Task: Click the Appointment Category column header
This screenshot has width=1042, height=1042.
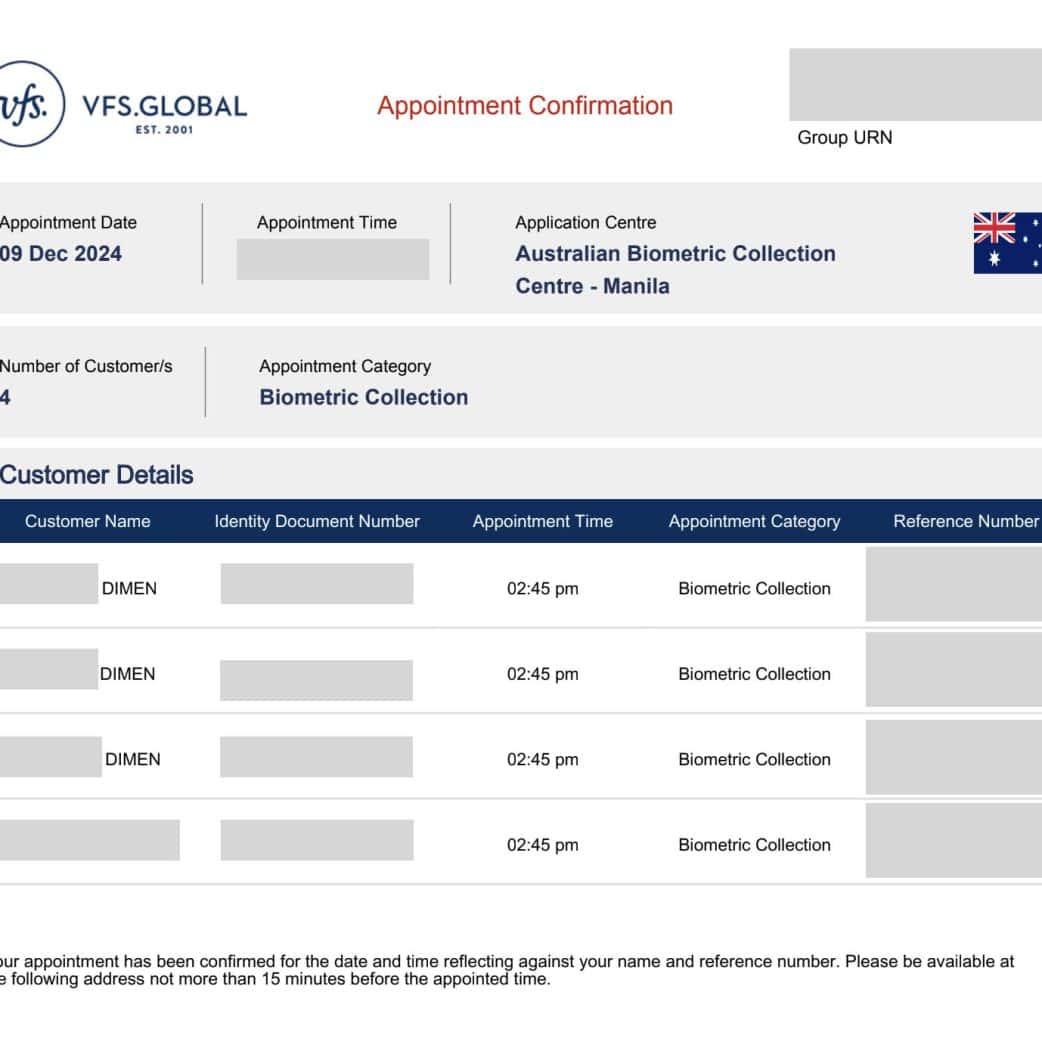Action: pyautogui.click(x=754, y=521)
